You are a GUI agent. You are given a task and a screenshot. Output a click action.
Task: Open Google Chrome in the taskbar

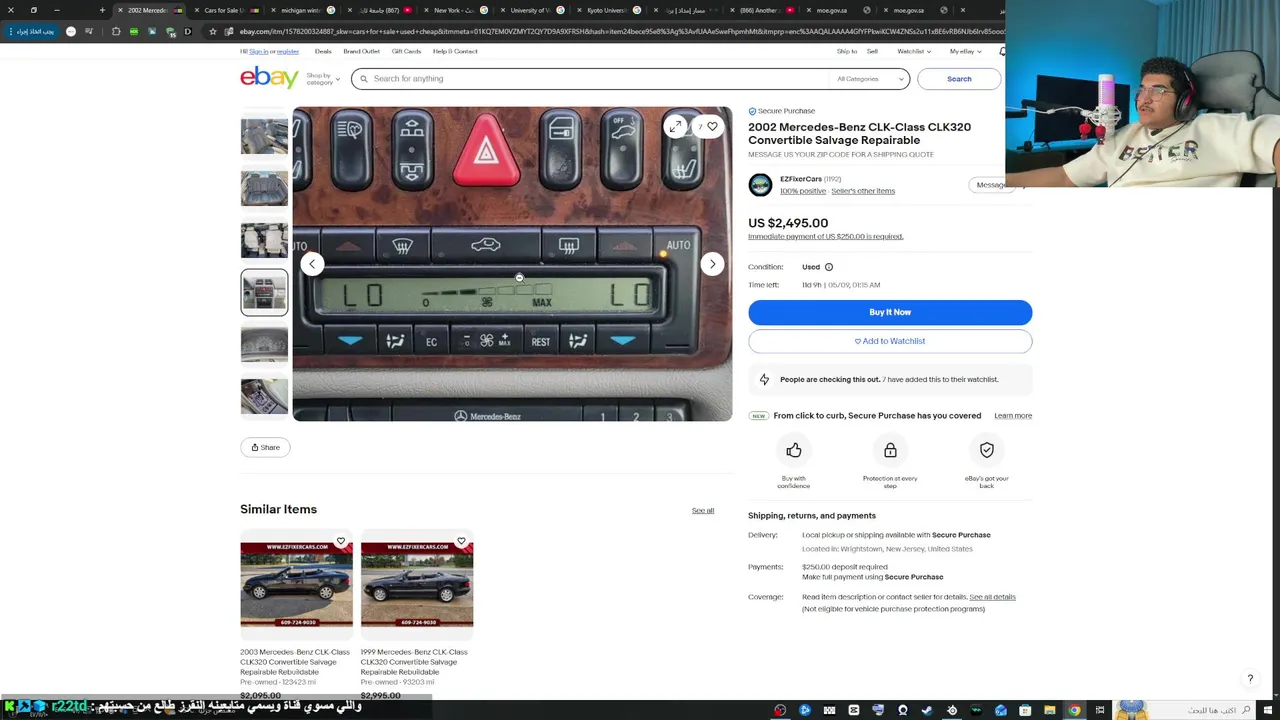click(x=1074, y=710)
